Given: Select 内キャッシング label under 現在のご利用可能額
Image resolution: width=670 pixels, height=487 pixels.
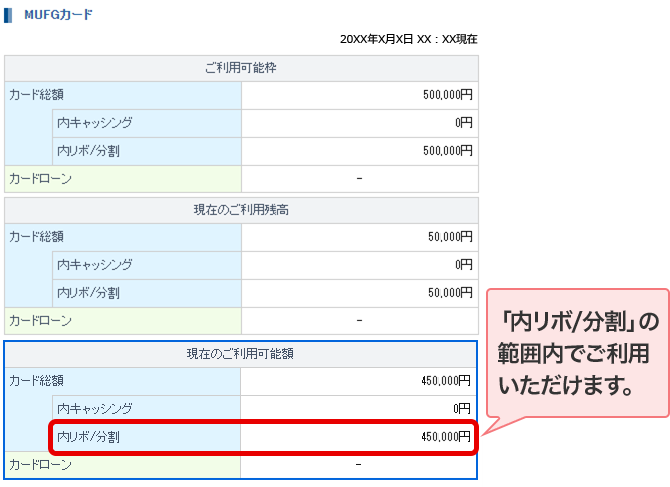Looking at the screenshot, I should tap(95, 409).
